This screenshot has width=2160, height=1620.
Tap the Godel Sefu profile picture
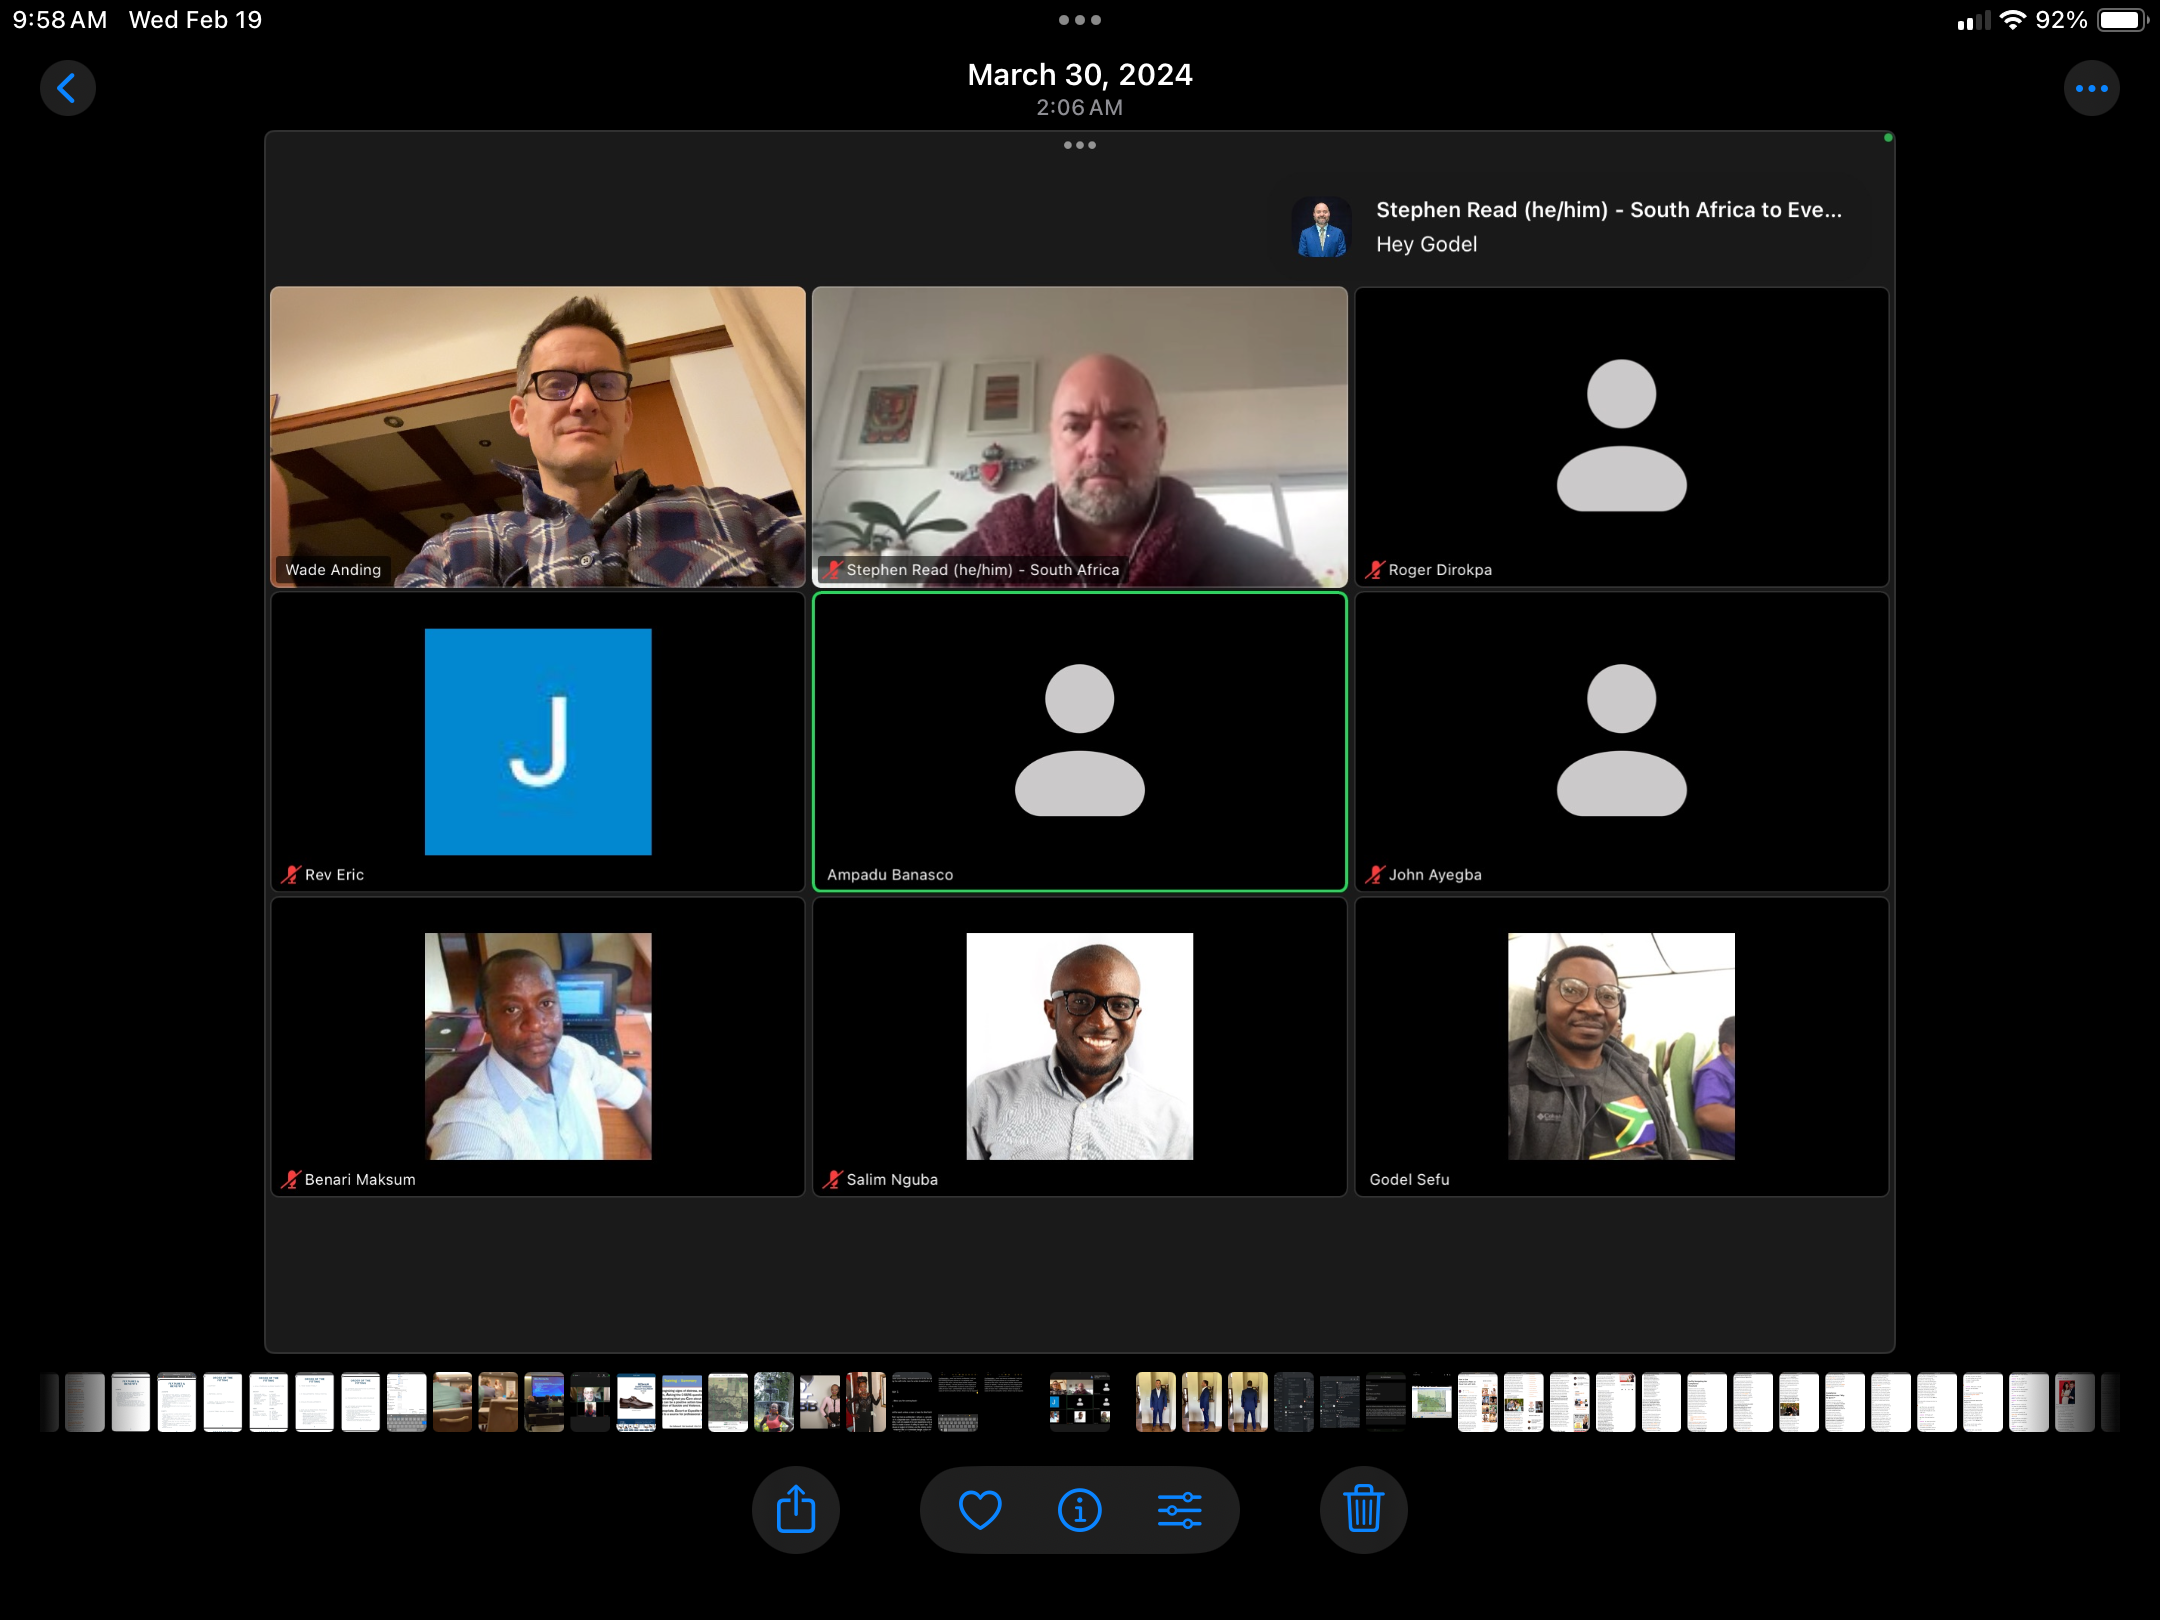click(1621, 1046)
